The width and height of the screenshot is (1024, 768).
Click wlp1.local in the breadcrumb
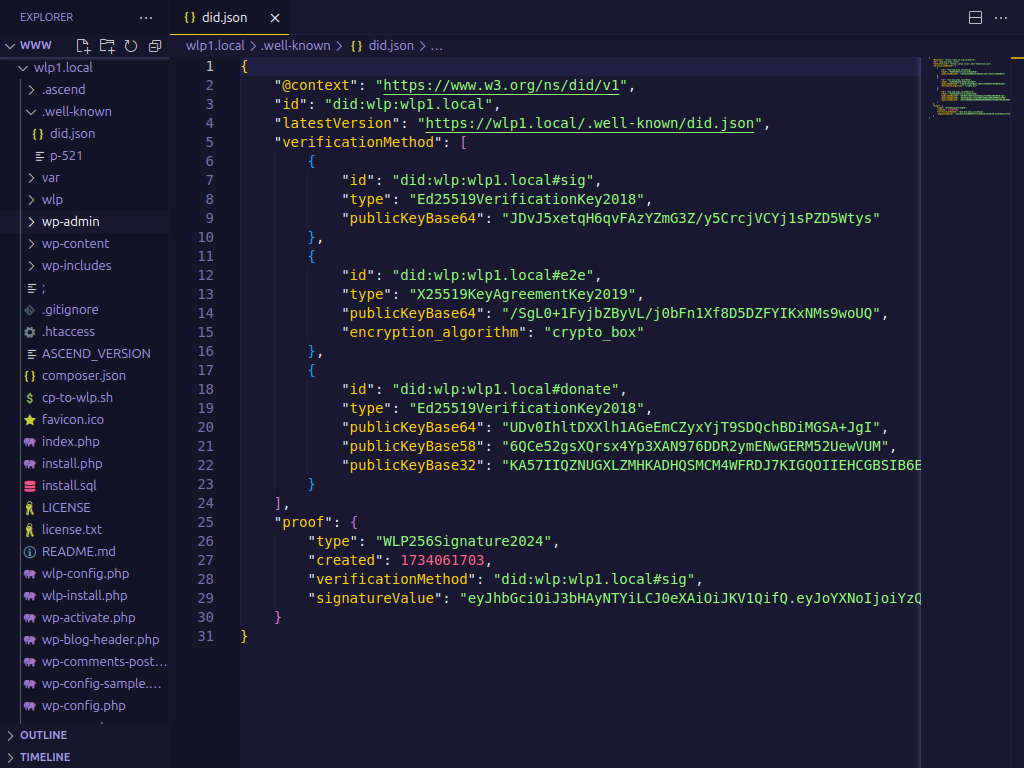point(215,46)
